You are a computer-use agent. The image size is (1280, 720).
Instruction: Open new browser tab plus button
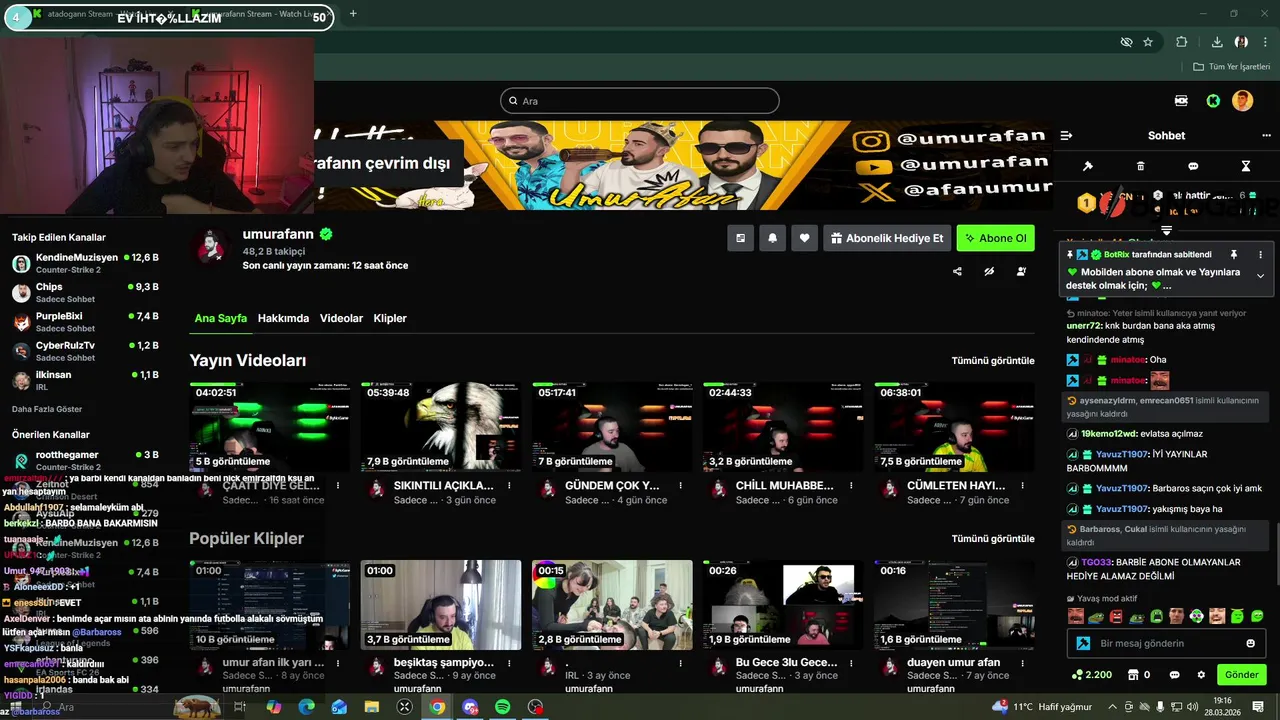(353, 14)
